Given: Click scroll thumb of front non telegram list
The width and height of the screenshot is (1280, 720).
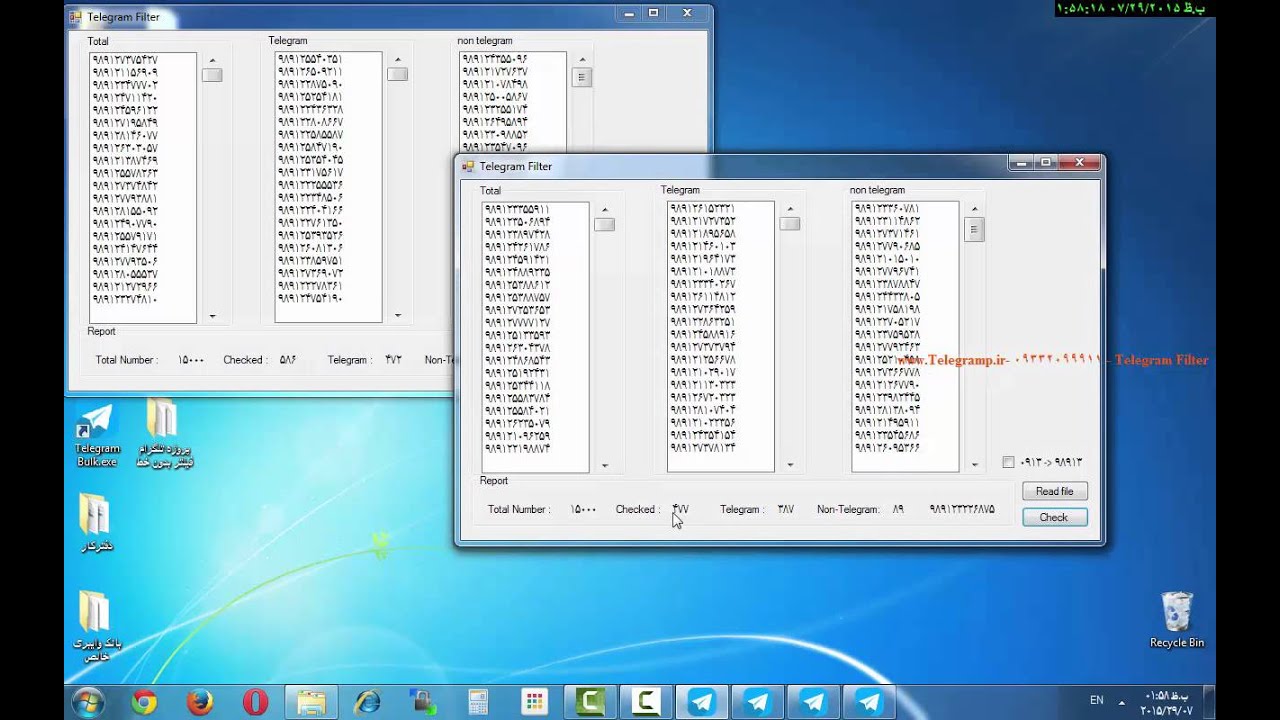Looking at the screenshot, I should 974,230.
